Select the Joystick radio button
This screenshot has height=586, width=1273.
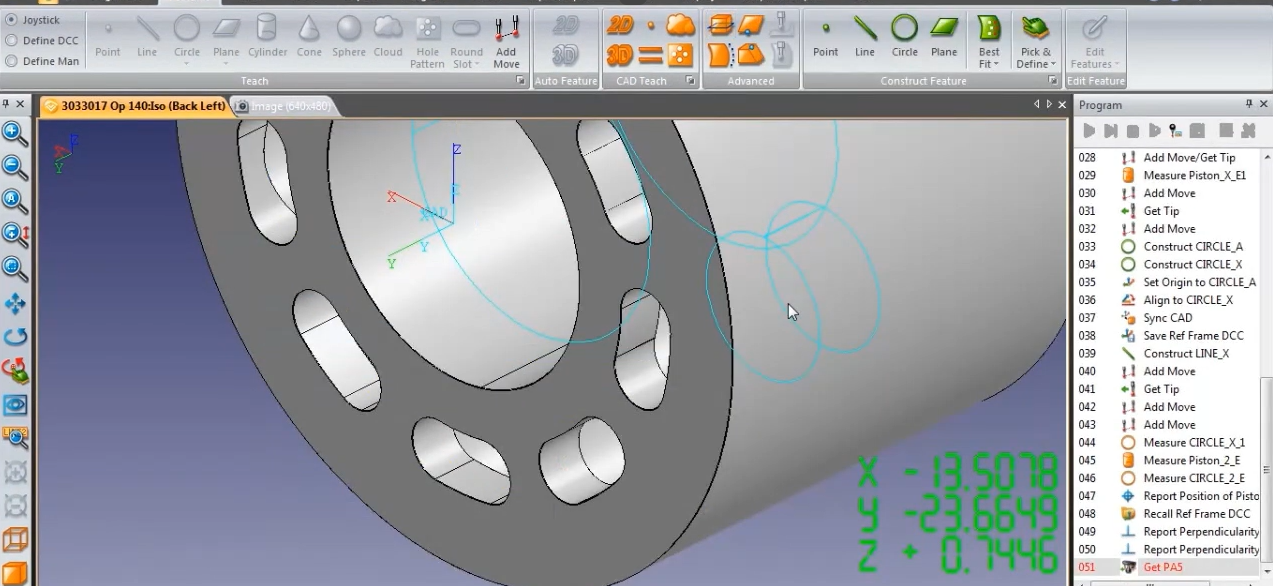[x=11, y=20]
